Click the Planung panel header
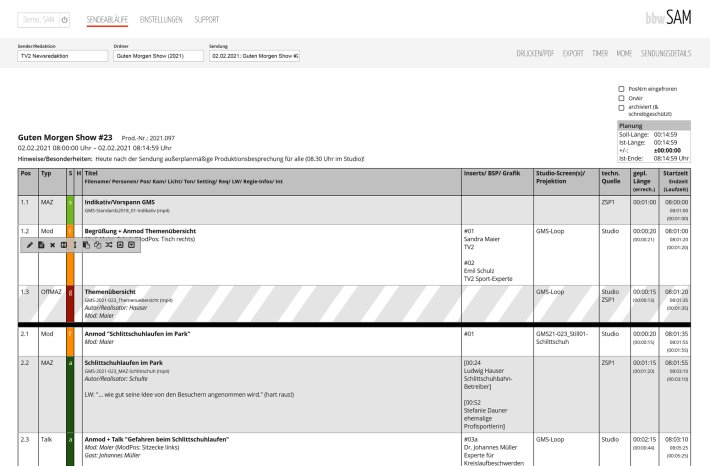The height and width of the screenshot is (466, 710). click(x=654, y=125)
